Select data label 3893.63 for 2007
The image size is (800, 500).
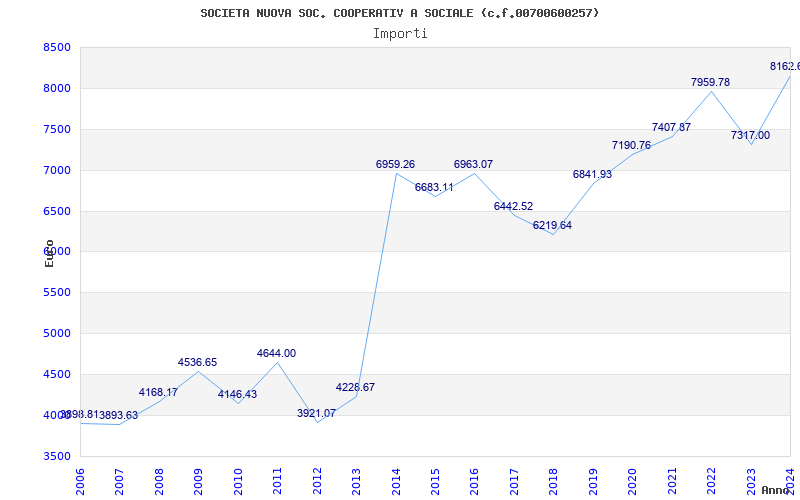coord(118,415)
